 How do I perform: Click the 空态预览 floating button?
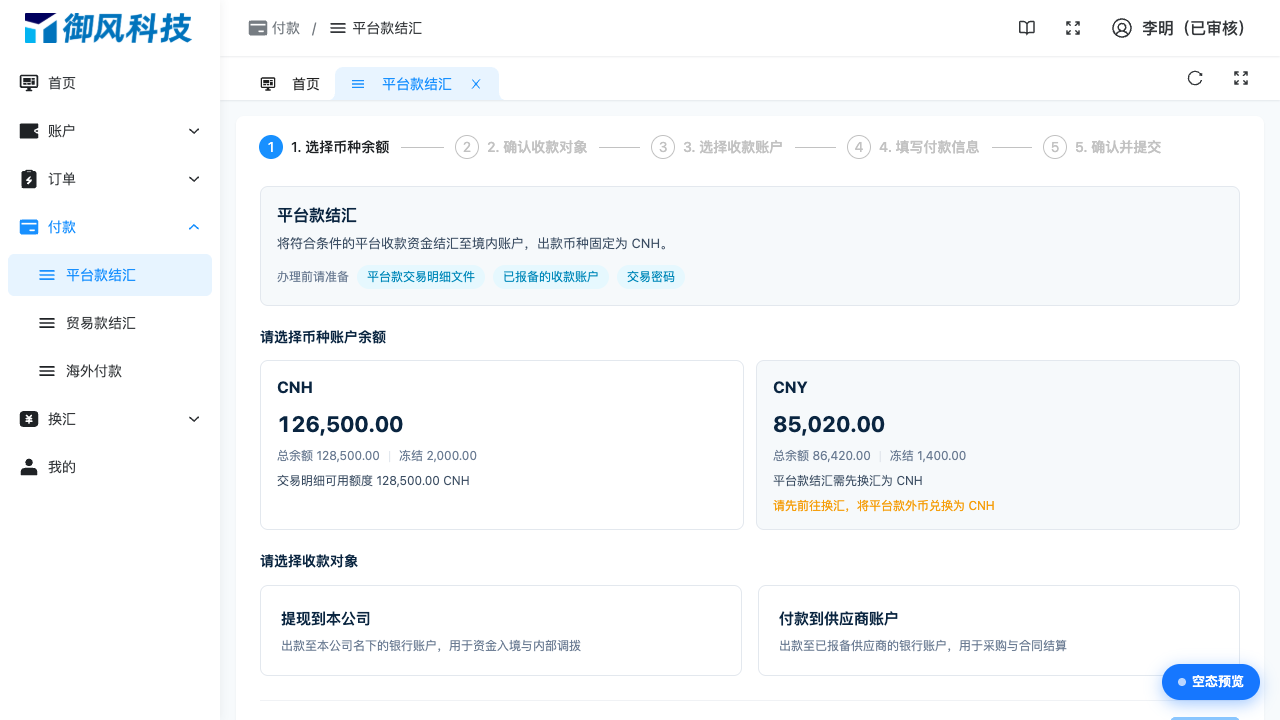click(x=1211, y=682)
